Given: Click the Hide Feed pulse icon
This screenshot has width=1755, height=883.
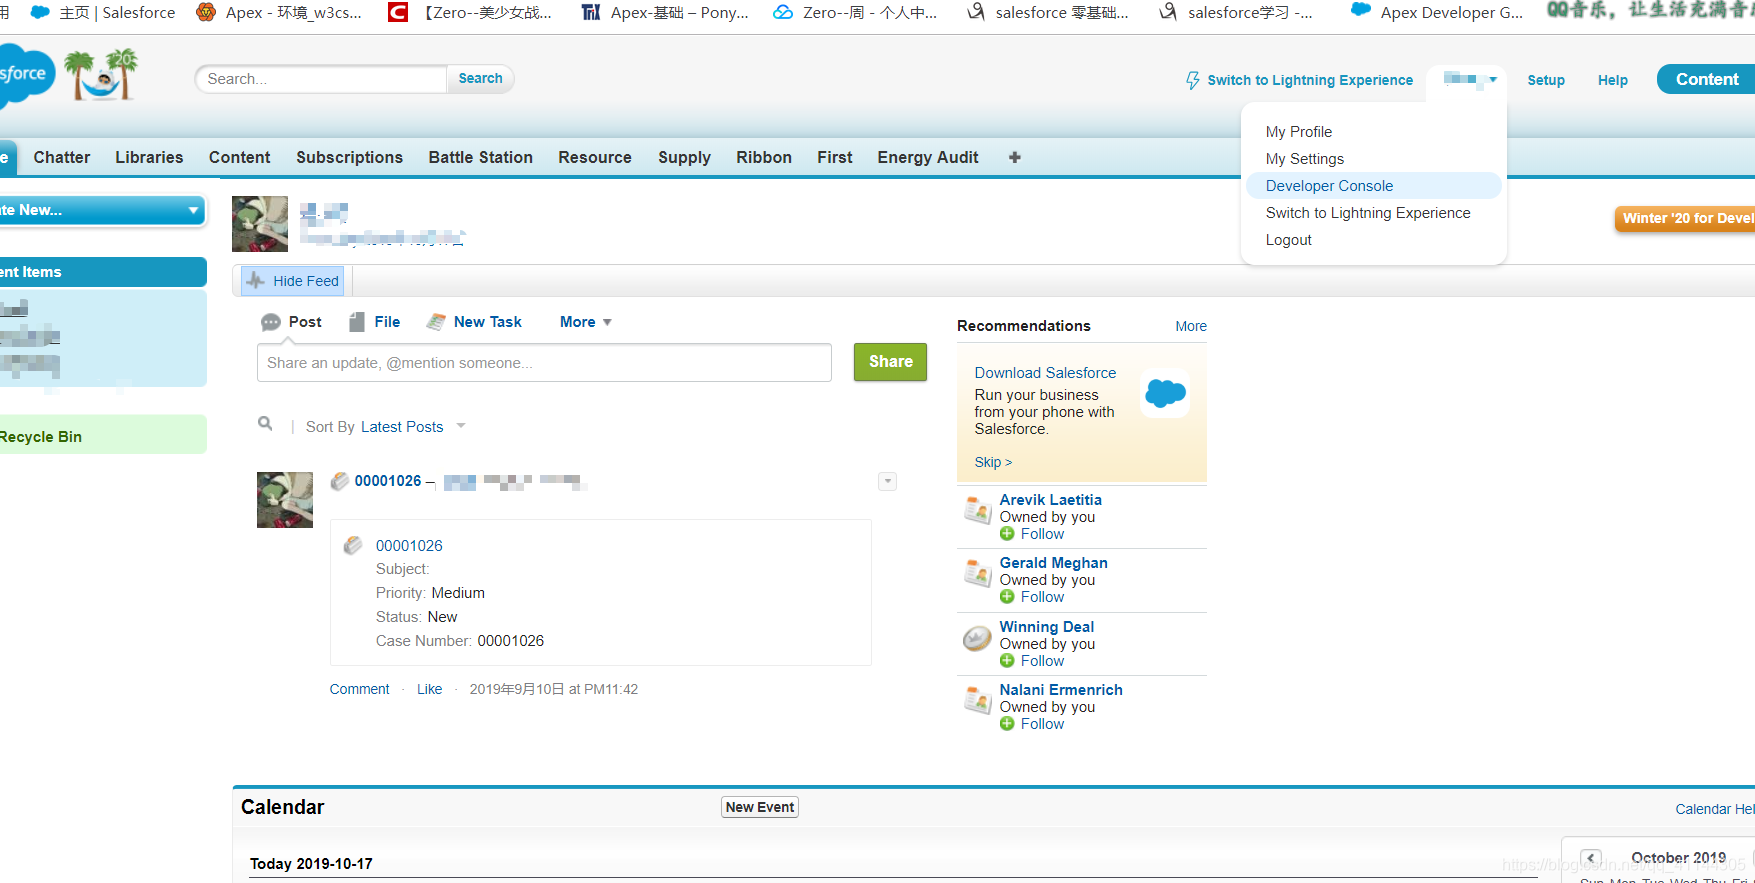Looking at the screenshot, I should coord(256,281).
